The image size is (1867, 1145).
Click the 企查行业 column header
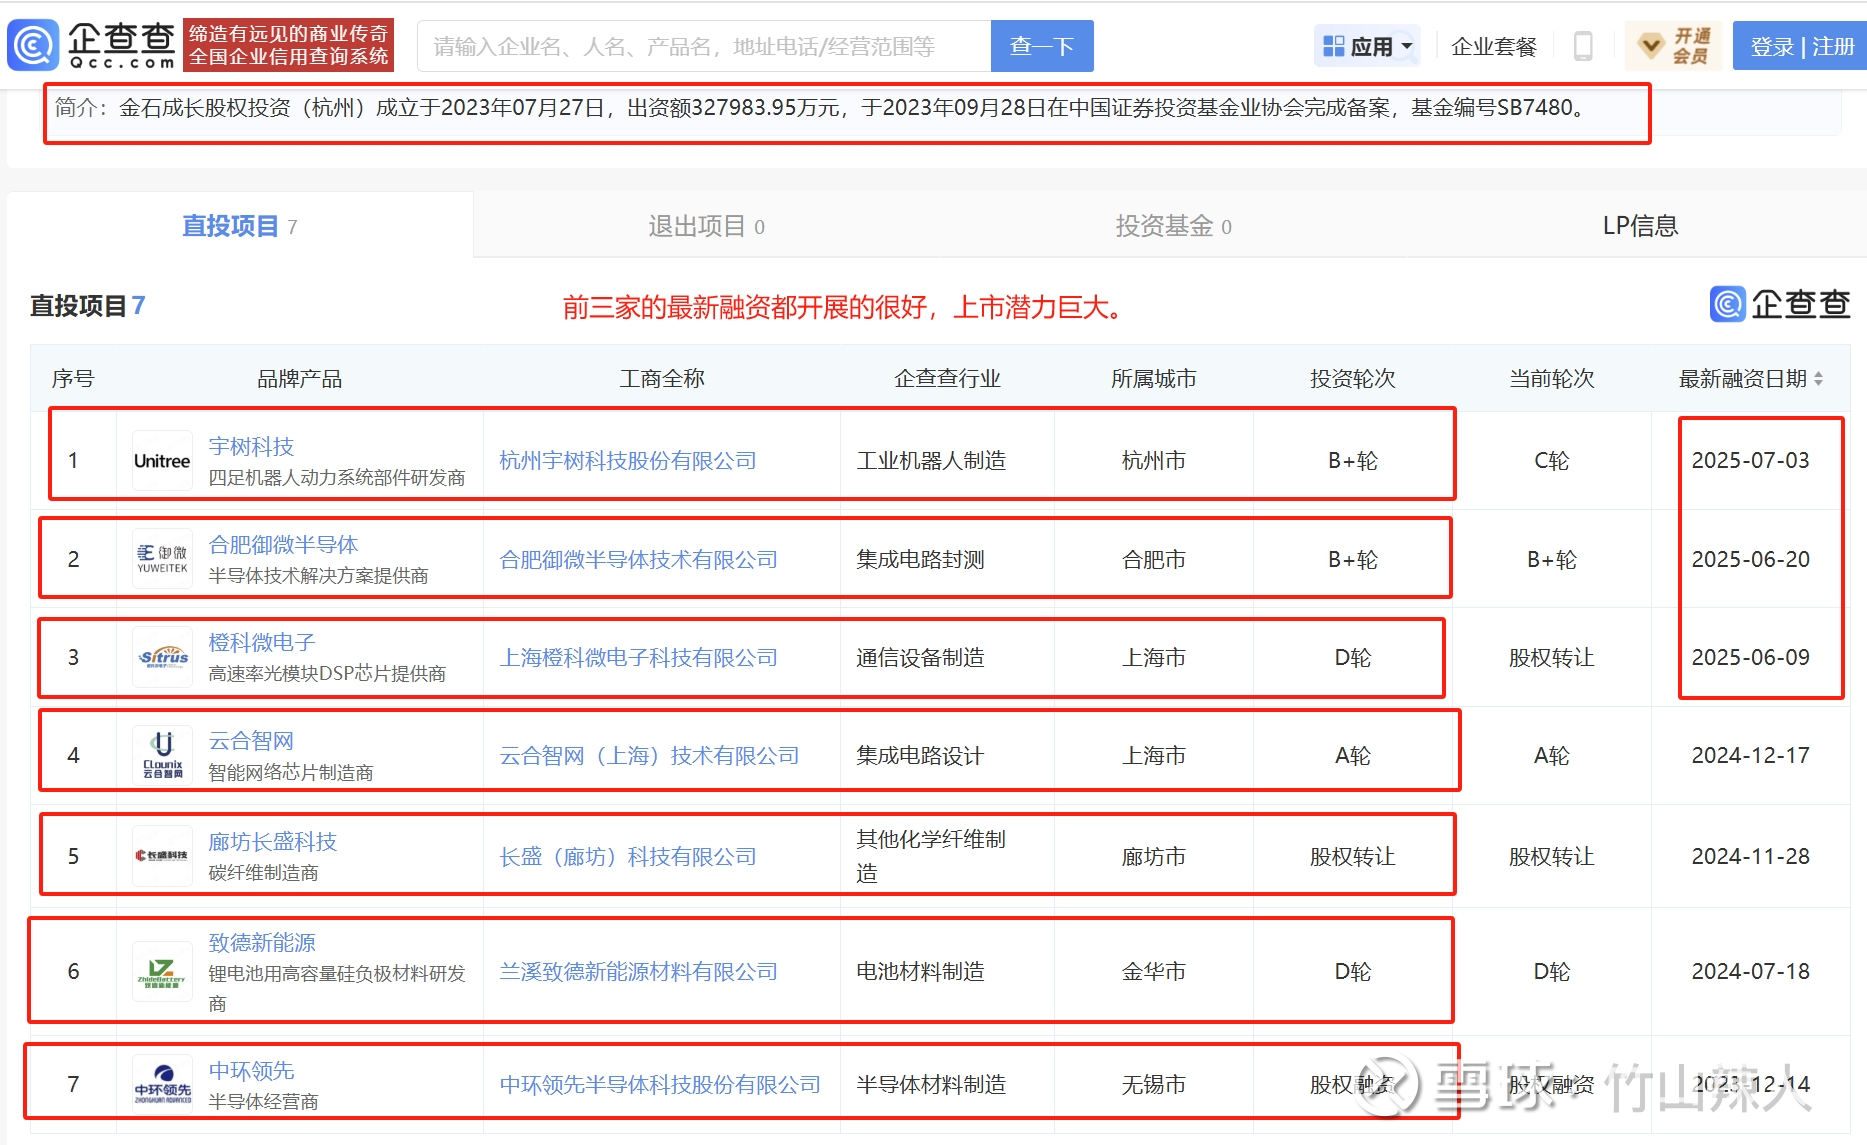(947, 379)
